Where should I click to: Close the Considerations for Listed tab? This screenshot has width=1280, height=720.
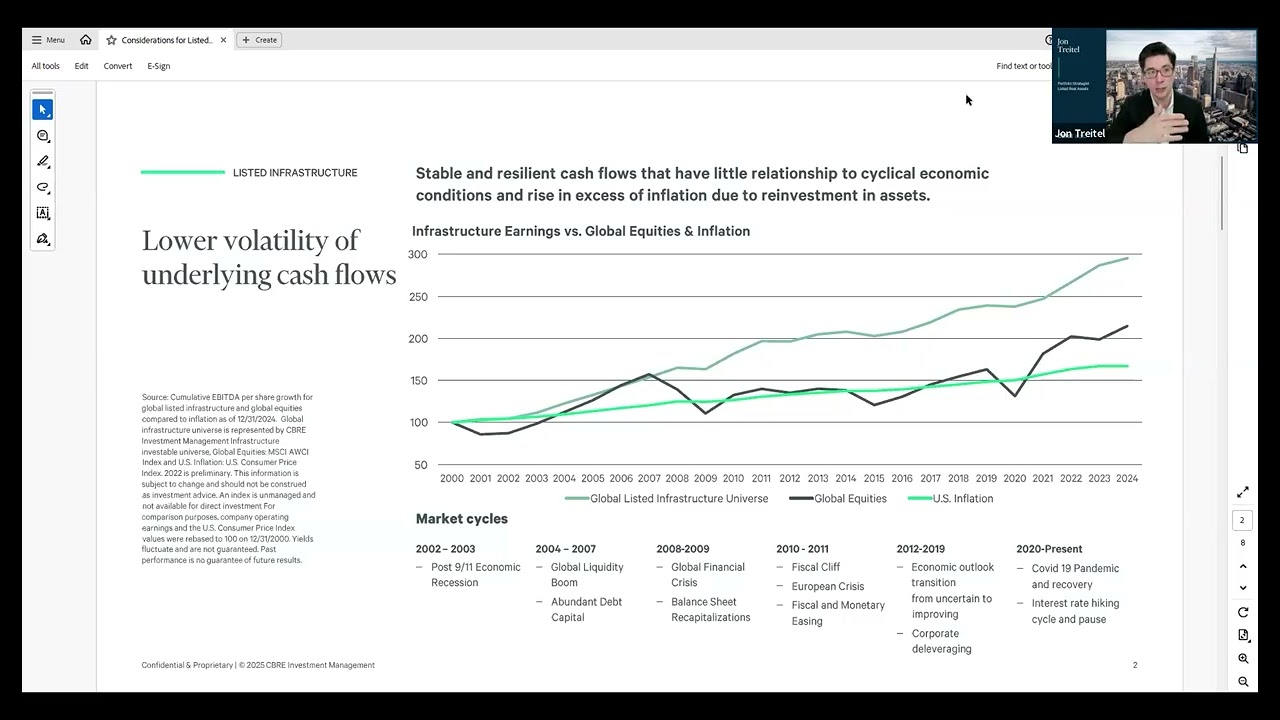[223, 40]
